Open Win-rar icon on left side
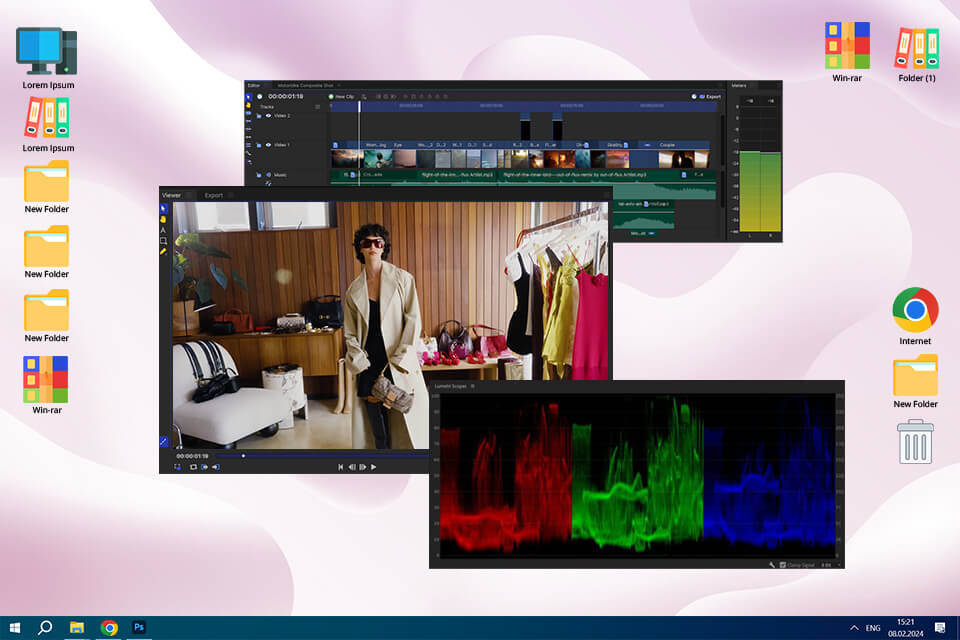 tap(47, 385)
